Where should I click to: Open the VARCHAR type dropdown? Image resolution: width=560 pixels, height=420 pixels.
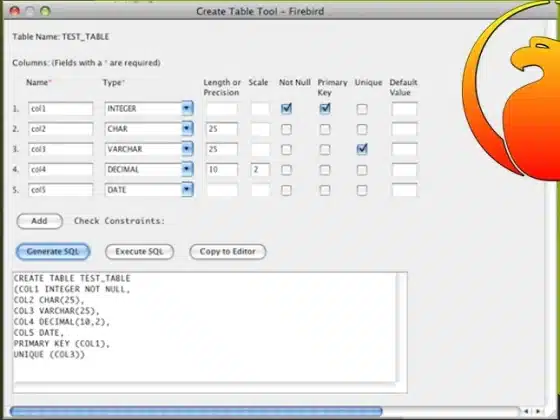pos(187,149)
